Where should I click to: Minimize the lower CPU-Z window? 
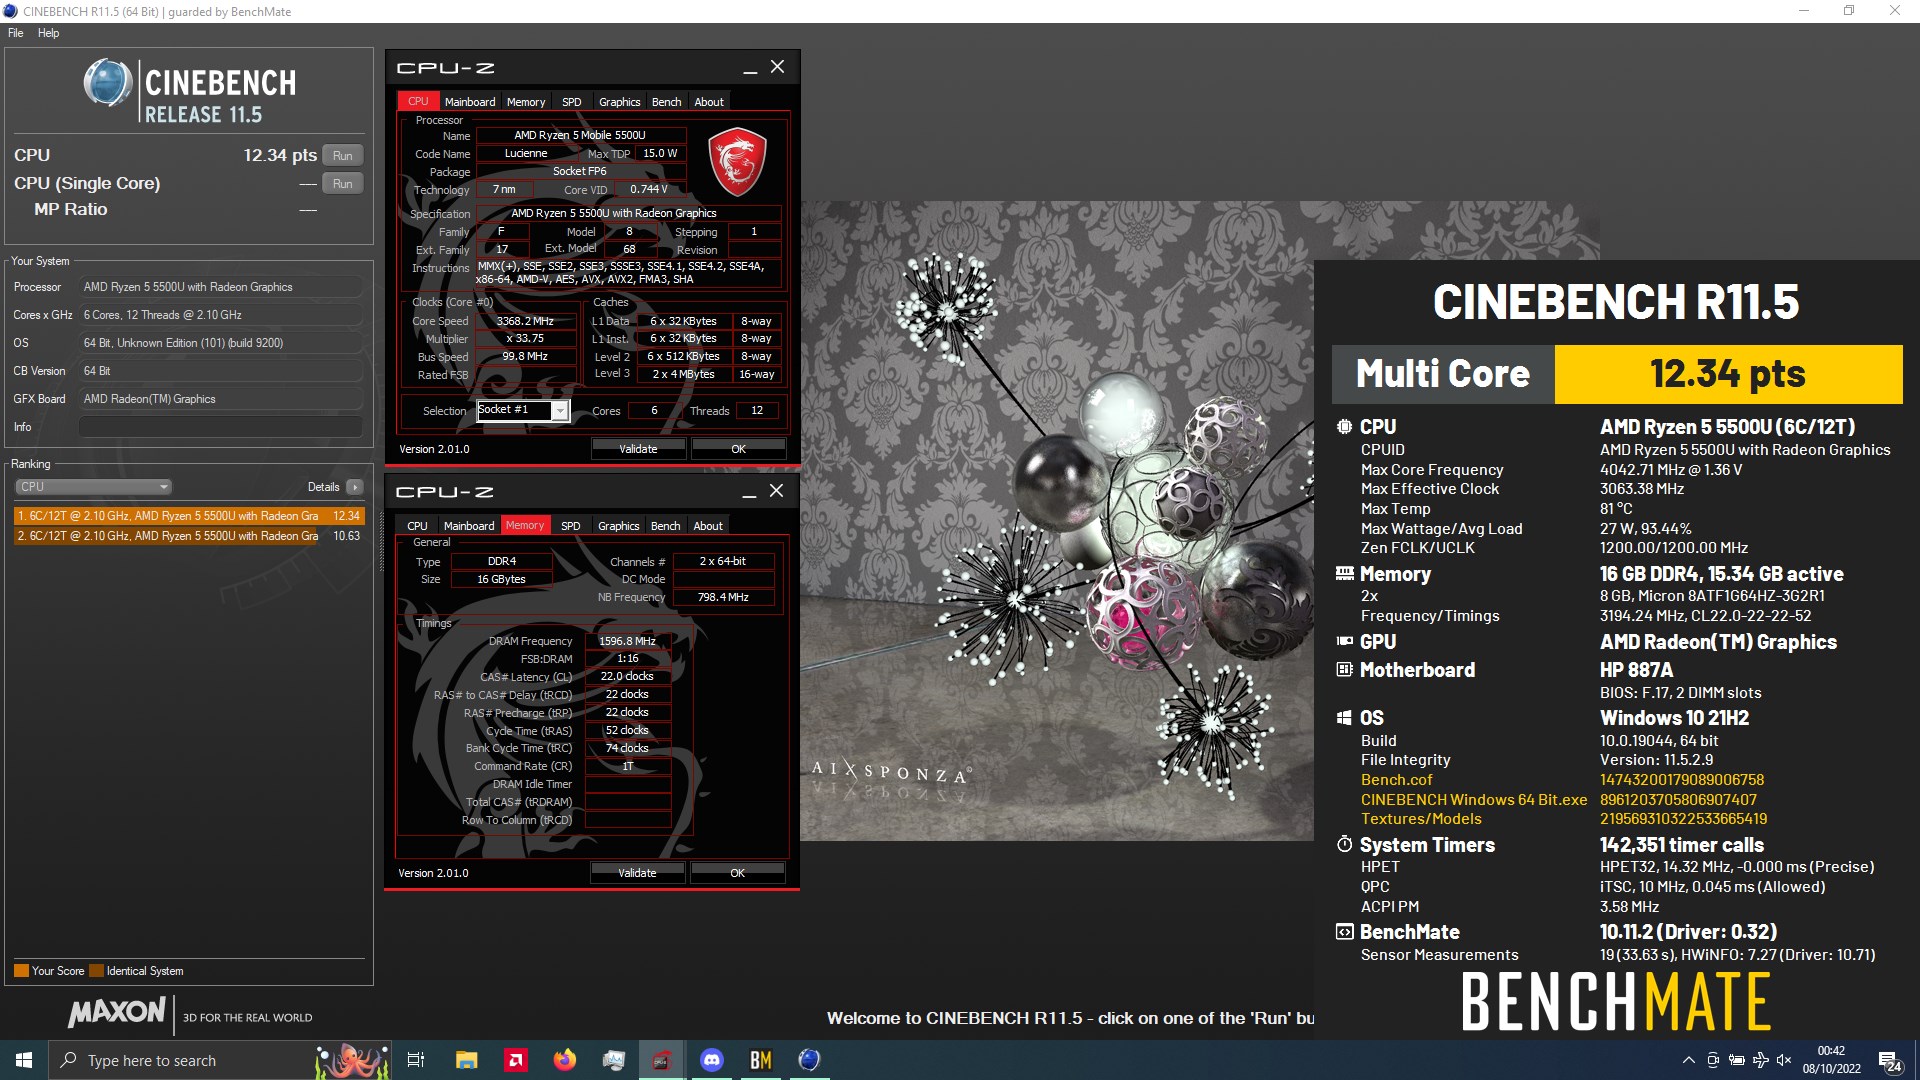click(749, 492)
